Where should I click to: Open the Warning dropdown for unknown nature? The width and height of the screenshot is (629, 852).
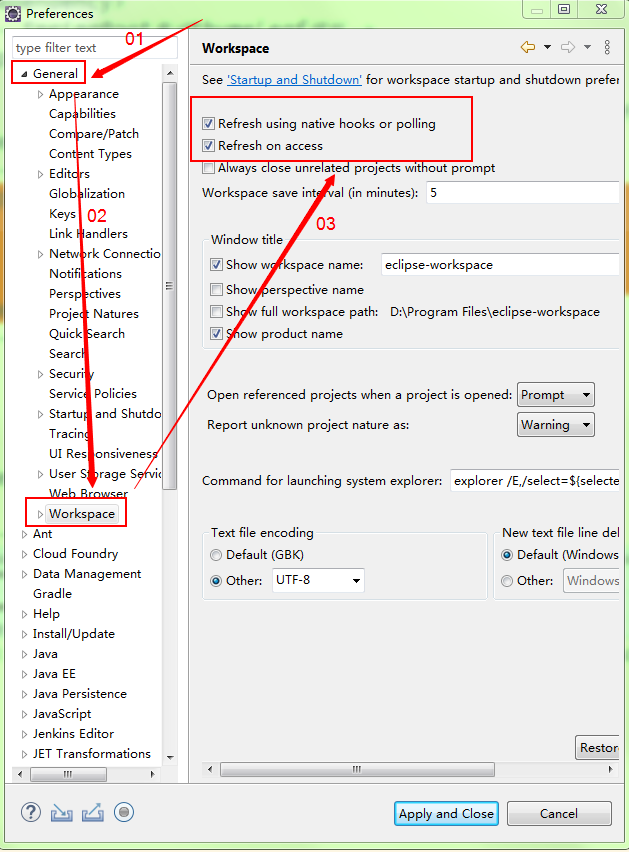[556, 424]
